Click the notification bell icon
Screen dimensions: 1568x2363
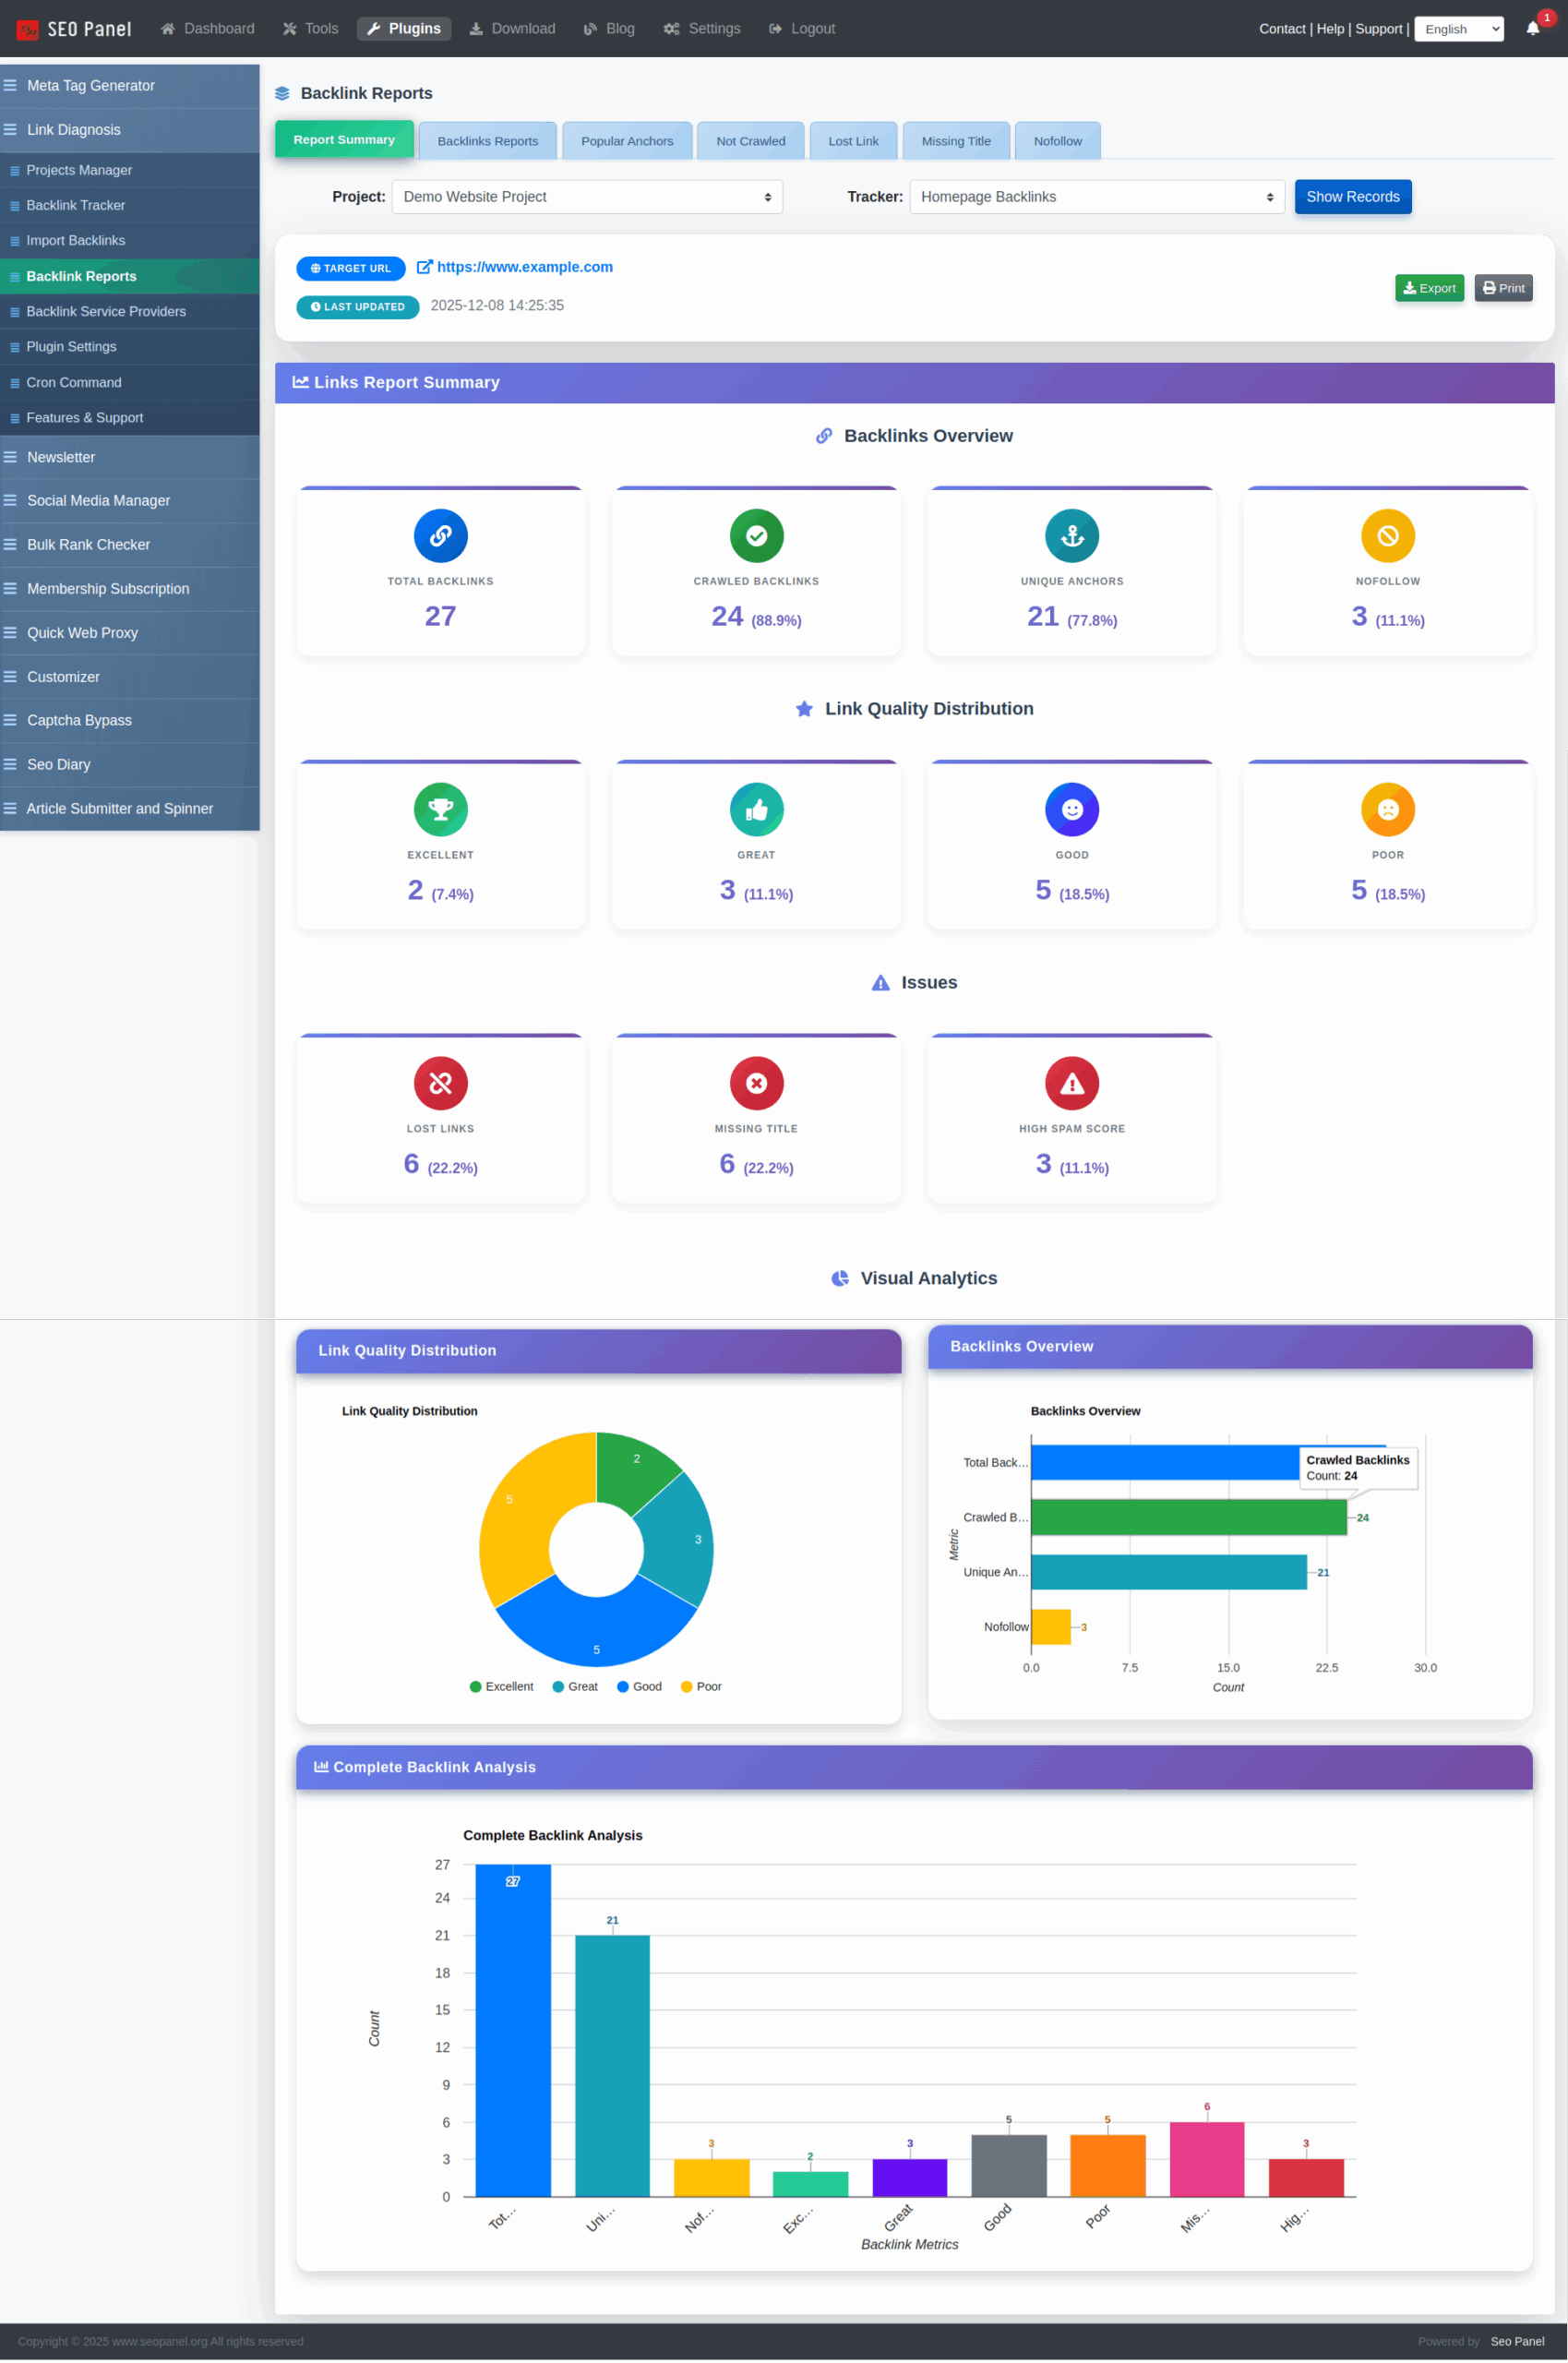(x=1532, y=28)
